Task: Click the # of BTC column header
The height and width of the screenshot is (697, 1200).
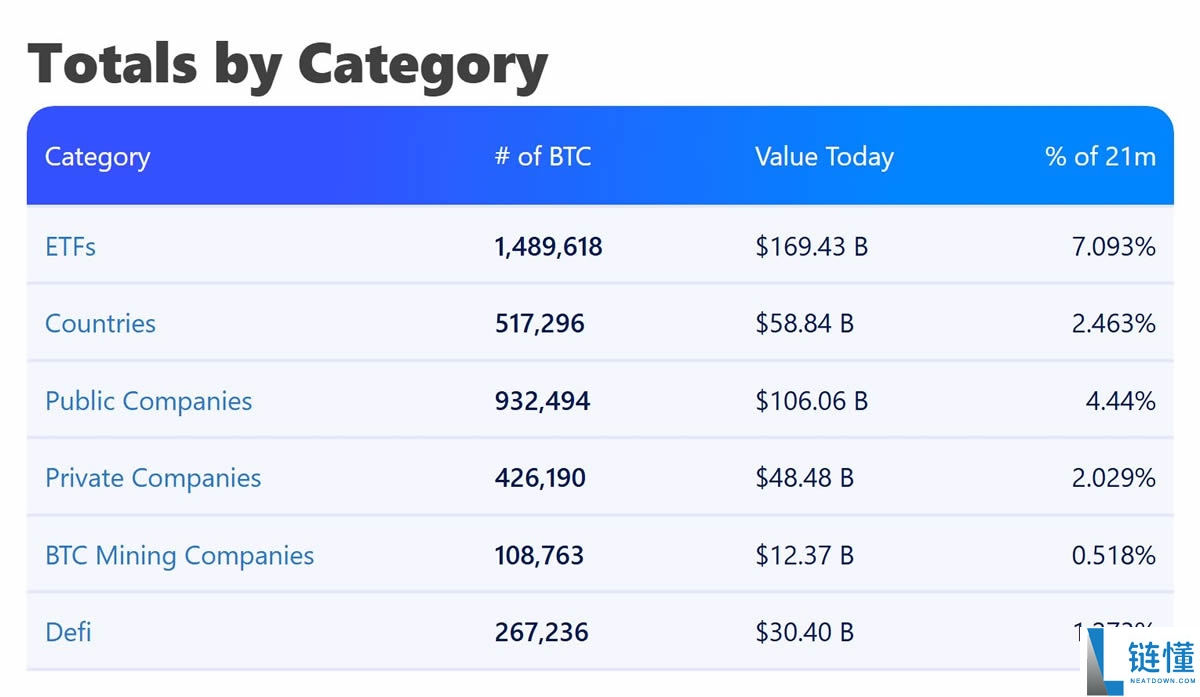Action: click(x=542, y=157)
